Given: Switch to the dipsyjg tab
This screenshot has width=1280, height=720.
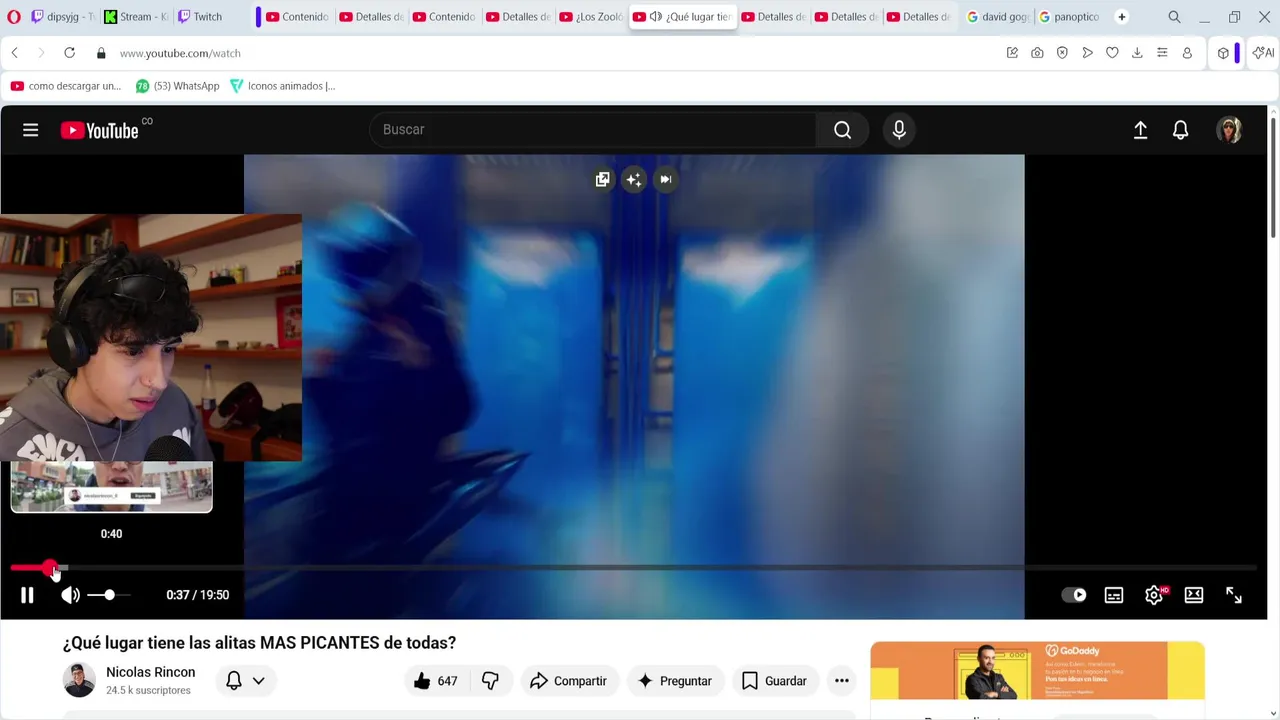Looking at the screenshot, I should coord(63,17).
